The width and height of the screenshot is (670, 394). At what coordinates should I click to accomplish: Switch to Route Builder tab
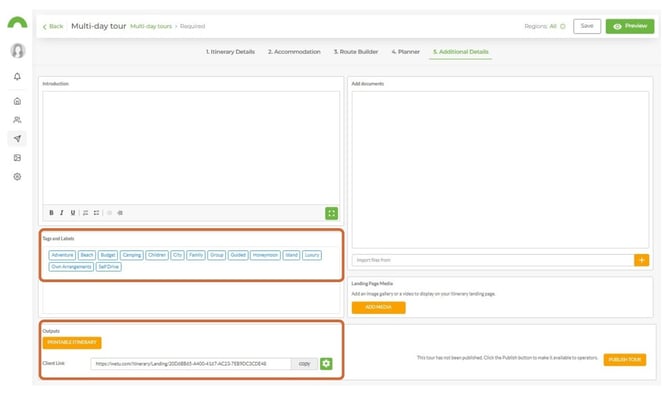coord(356,52)
